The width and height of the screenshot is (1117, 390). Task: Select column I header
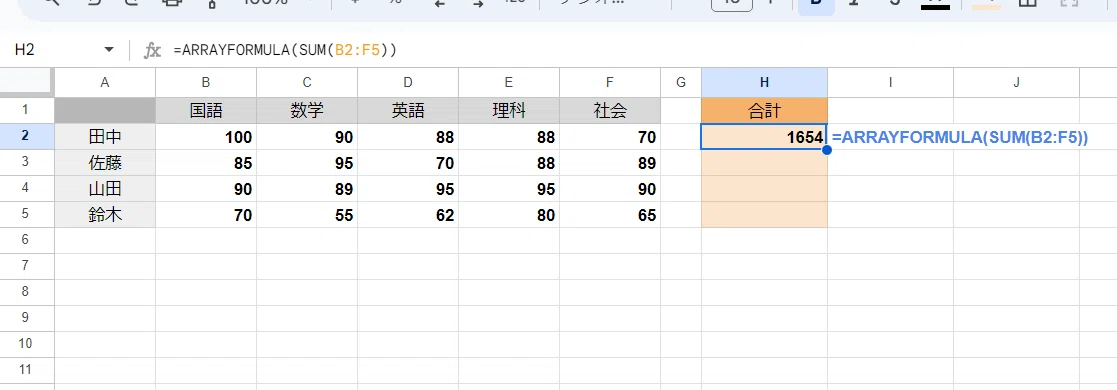click(890, 83)
